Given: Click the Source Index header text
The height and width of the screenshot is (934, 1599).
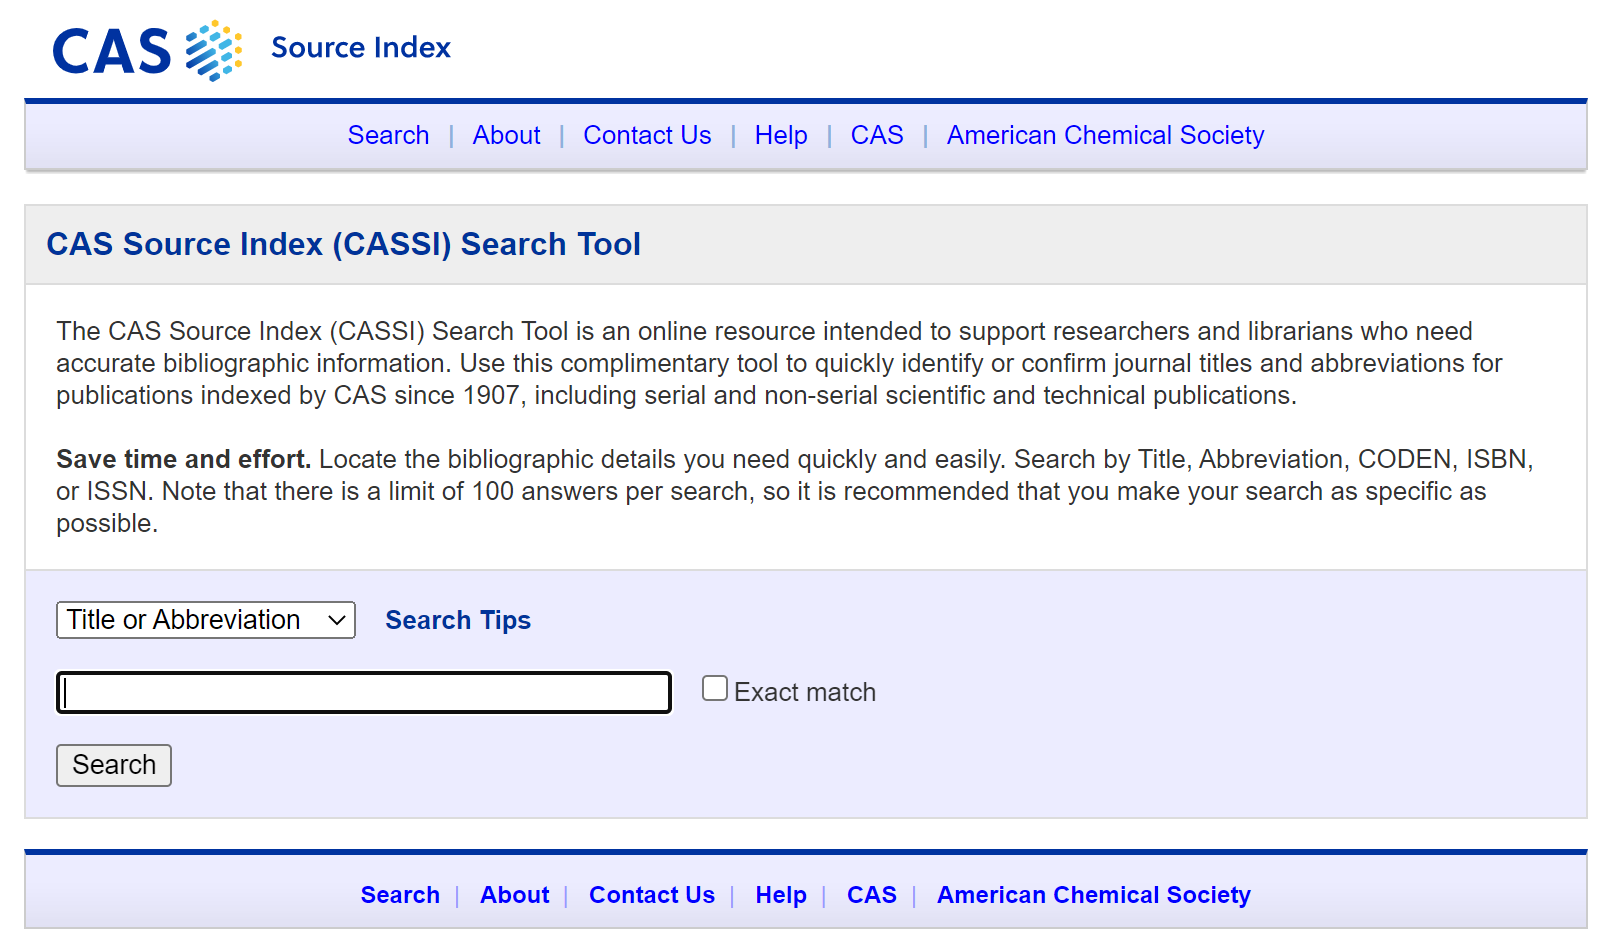Looking at the screenshot, I should click(360, 47).
